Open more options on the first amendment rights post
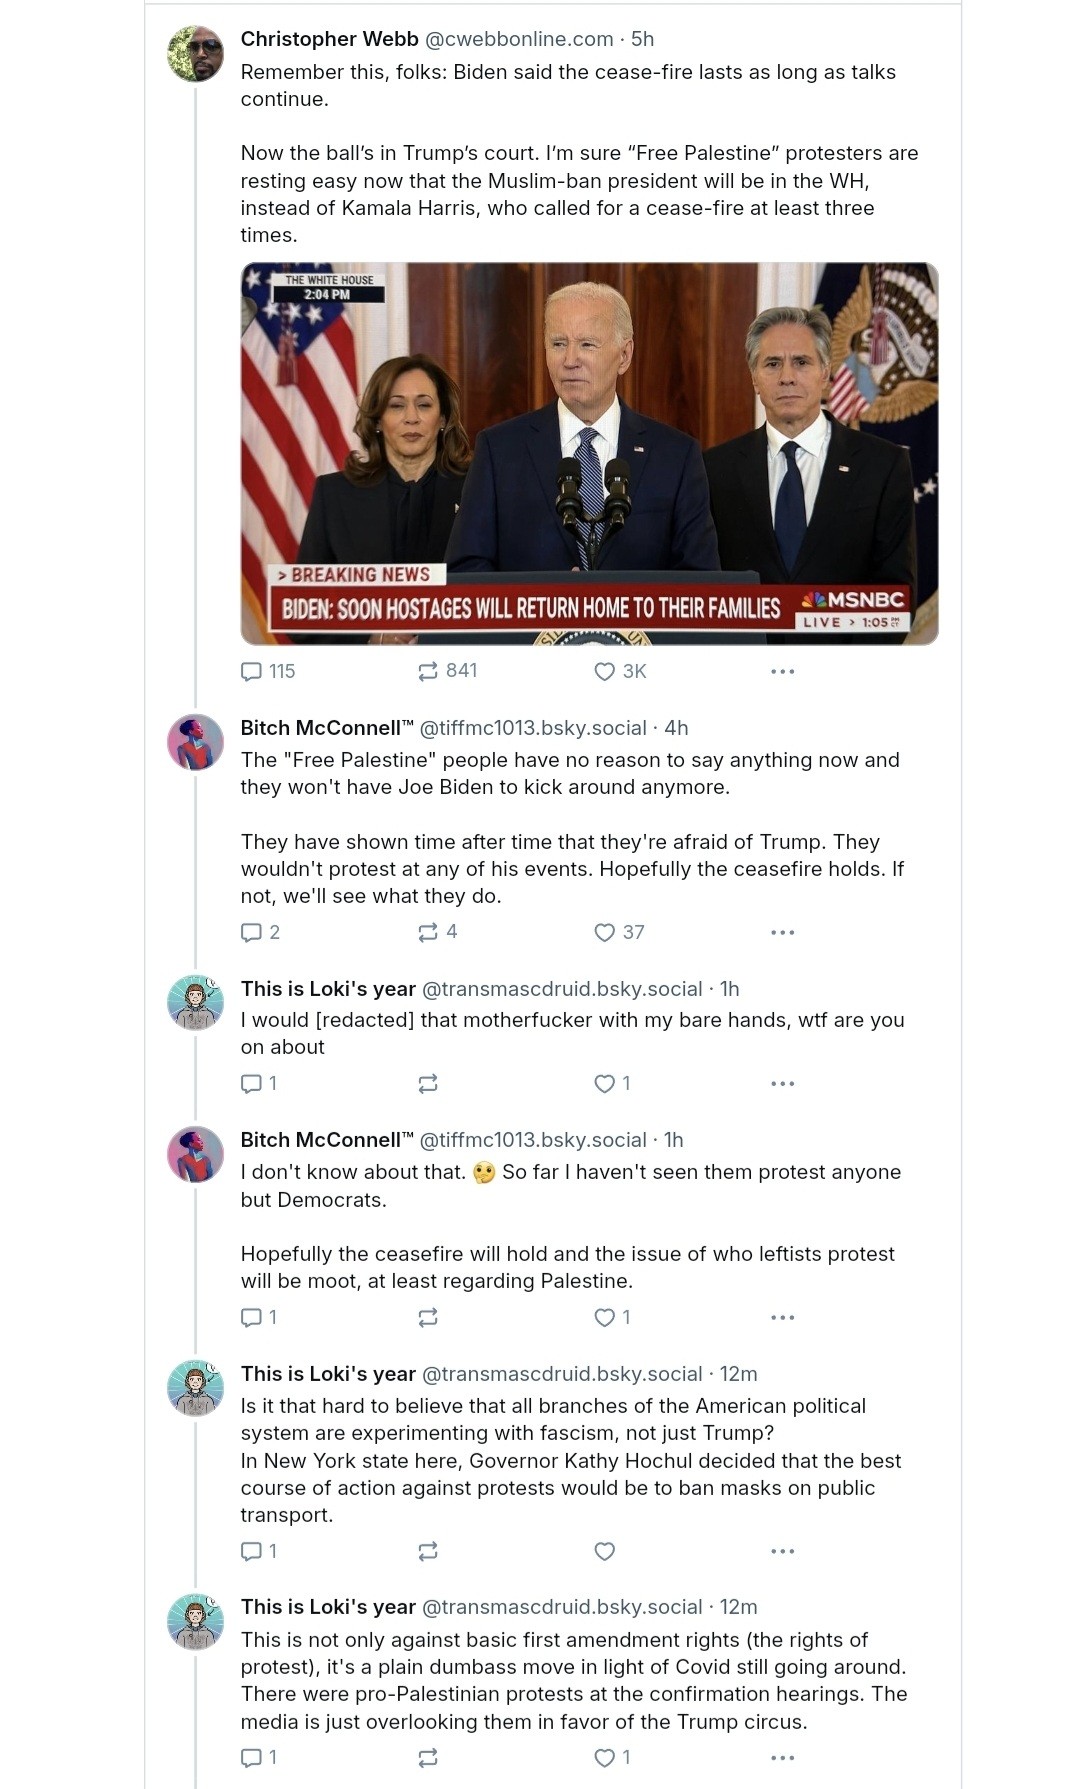Screen dimensions: 1080x1789 coord(782,1757)
